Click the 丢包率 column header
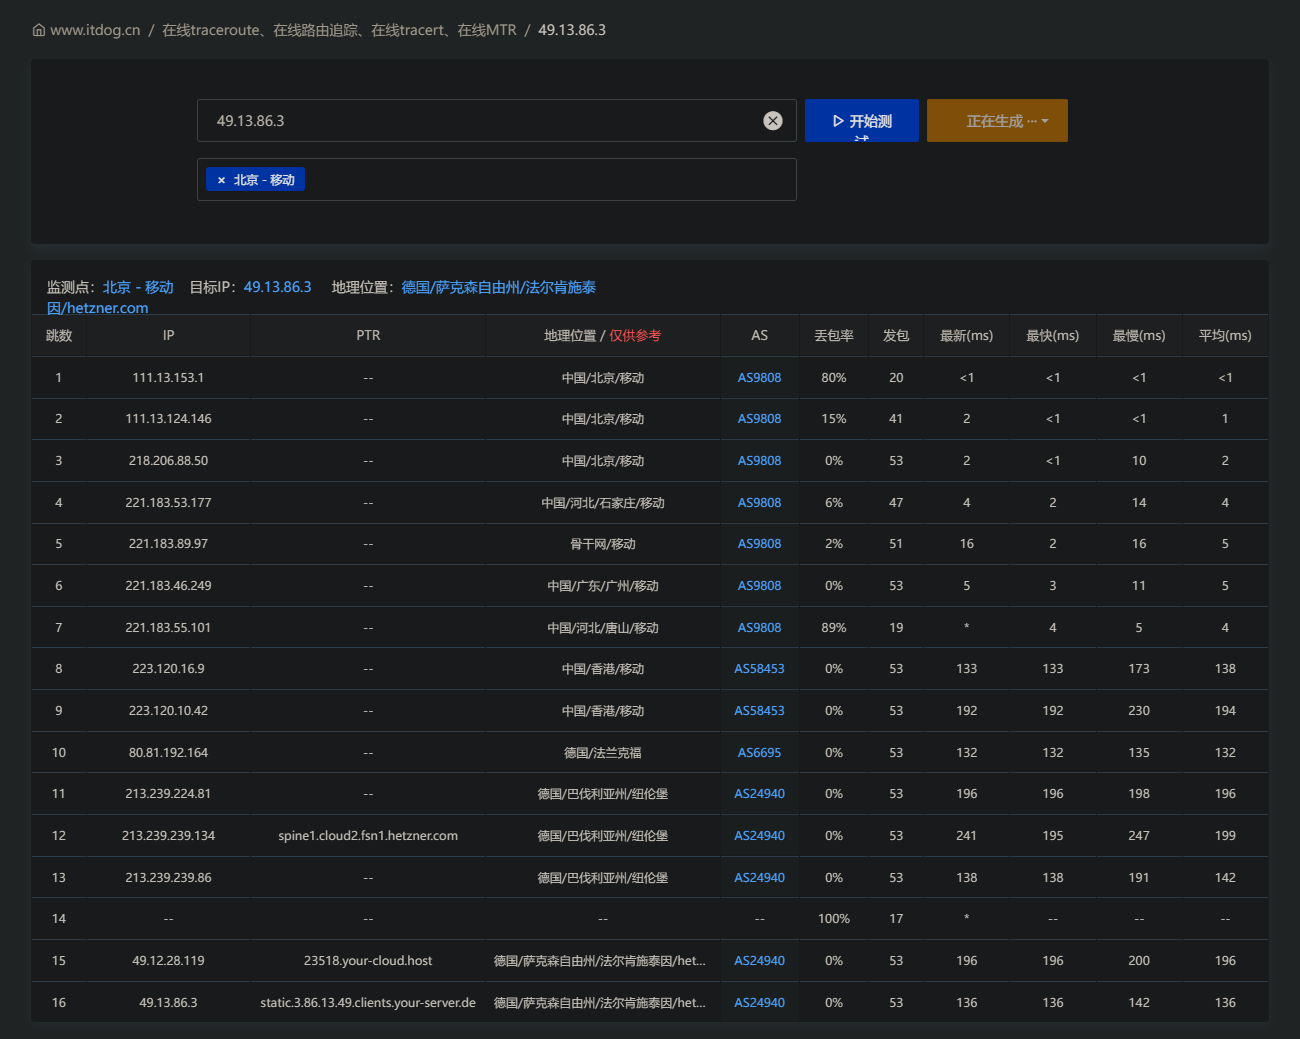1300x1039 pixels. (833, 336)
